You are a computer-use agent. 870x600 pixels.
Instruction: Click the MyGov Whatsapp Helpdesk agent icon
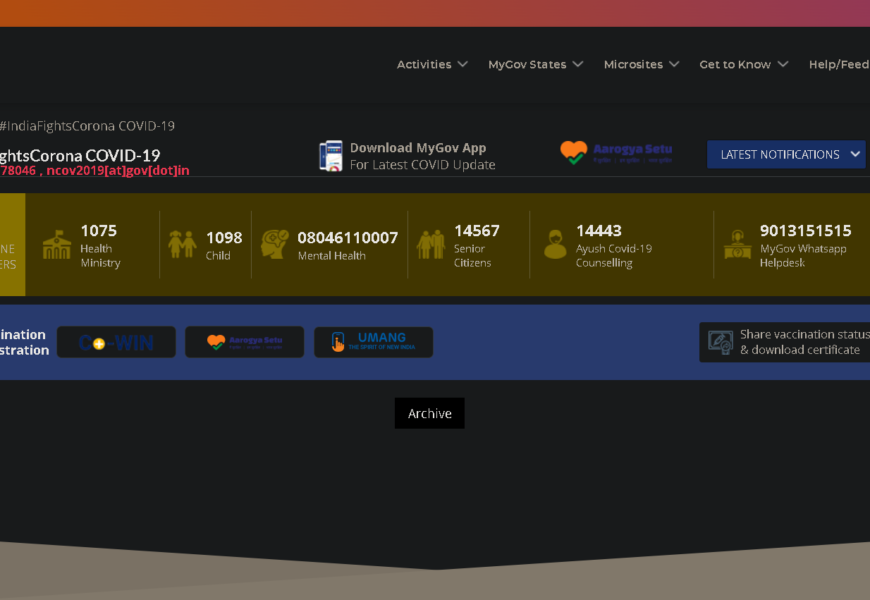tap(737, 244)
